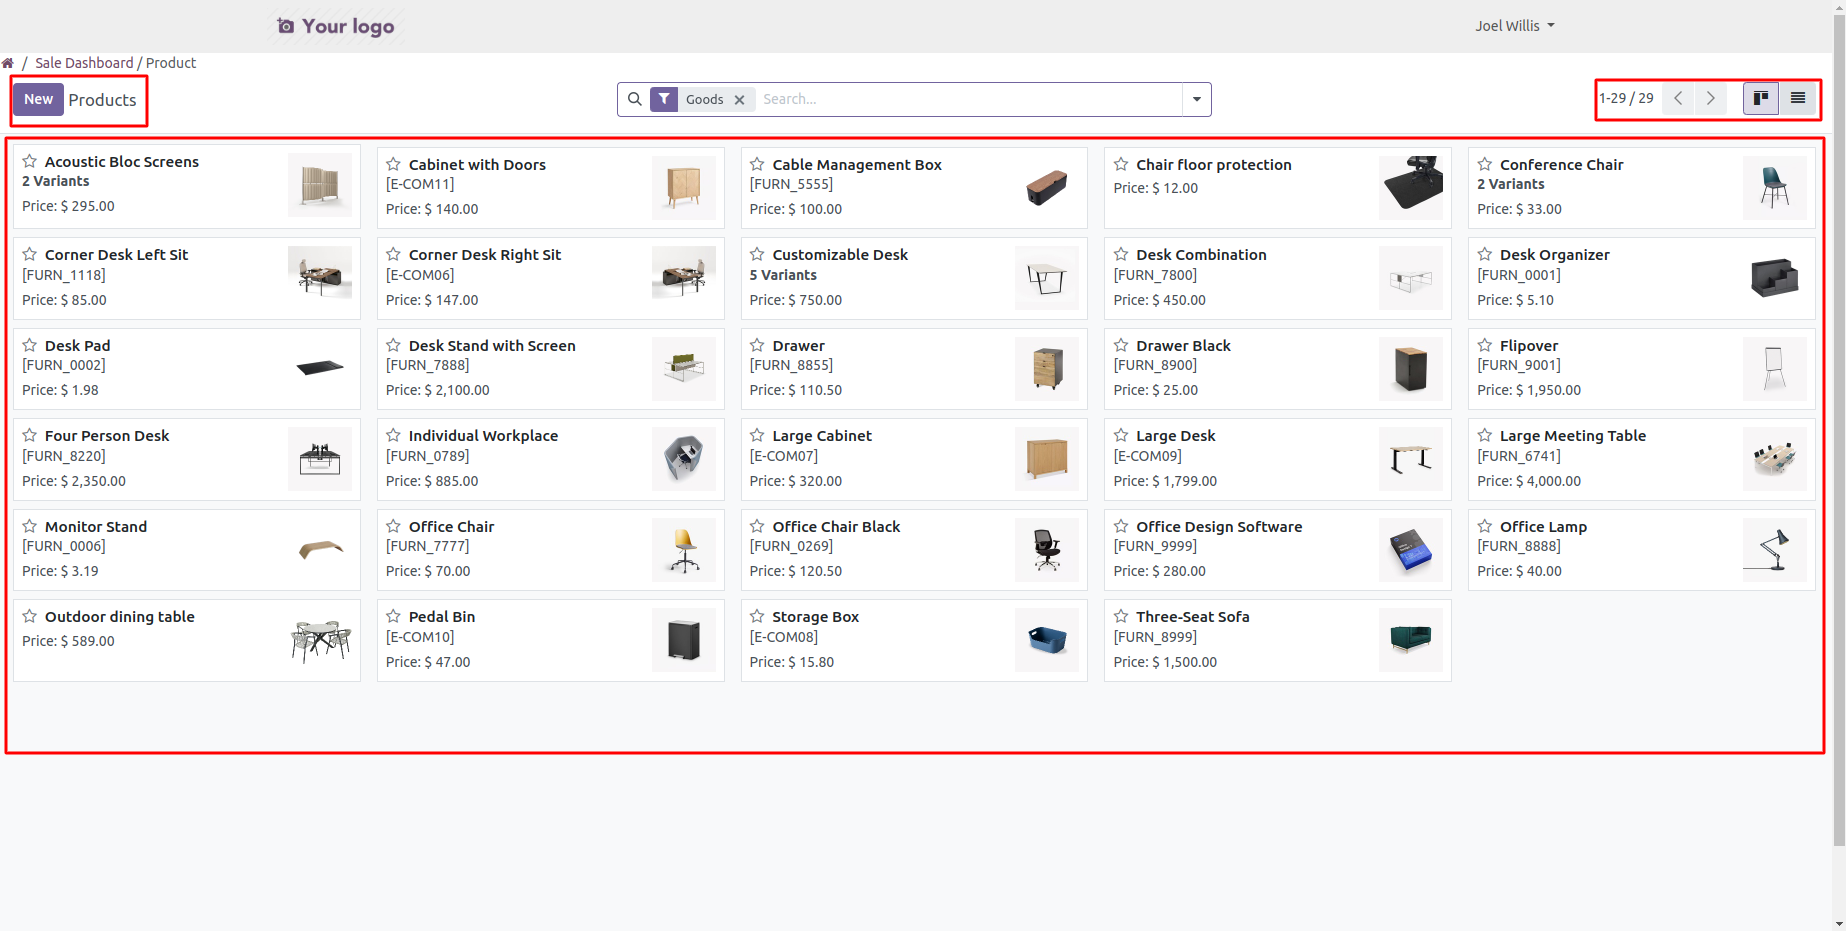Image resolution: width=1846 pixels, height=931 pixels.
Task: Click the 5 Variants label
Action: 783,275
